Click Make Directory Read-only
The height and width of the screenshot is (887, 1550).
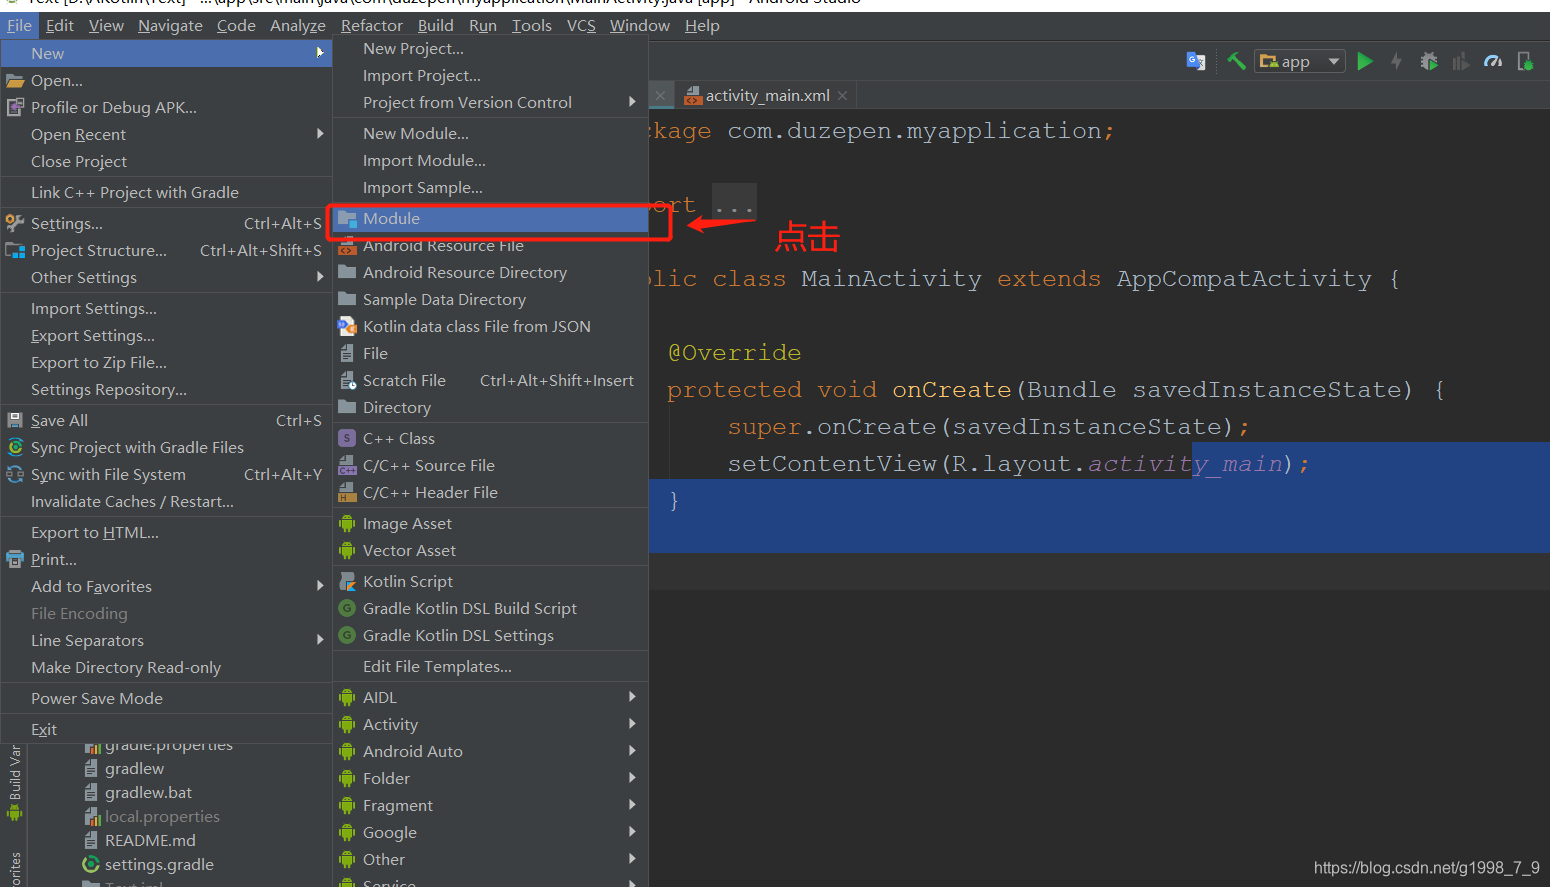tap(166, 668)
